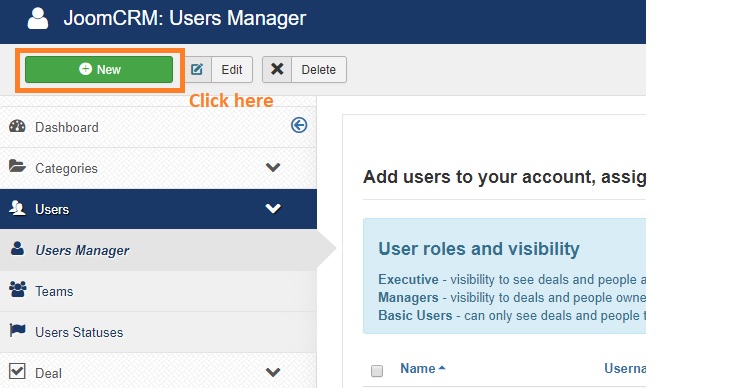The width and height of the screenshot is (737, 388).
Task: Click the 'Executive' role text
Action: 408,279
